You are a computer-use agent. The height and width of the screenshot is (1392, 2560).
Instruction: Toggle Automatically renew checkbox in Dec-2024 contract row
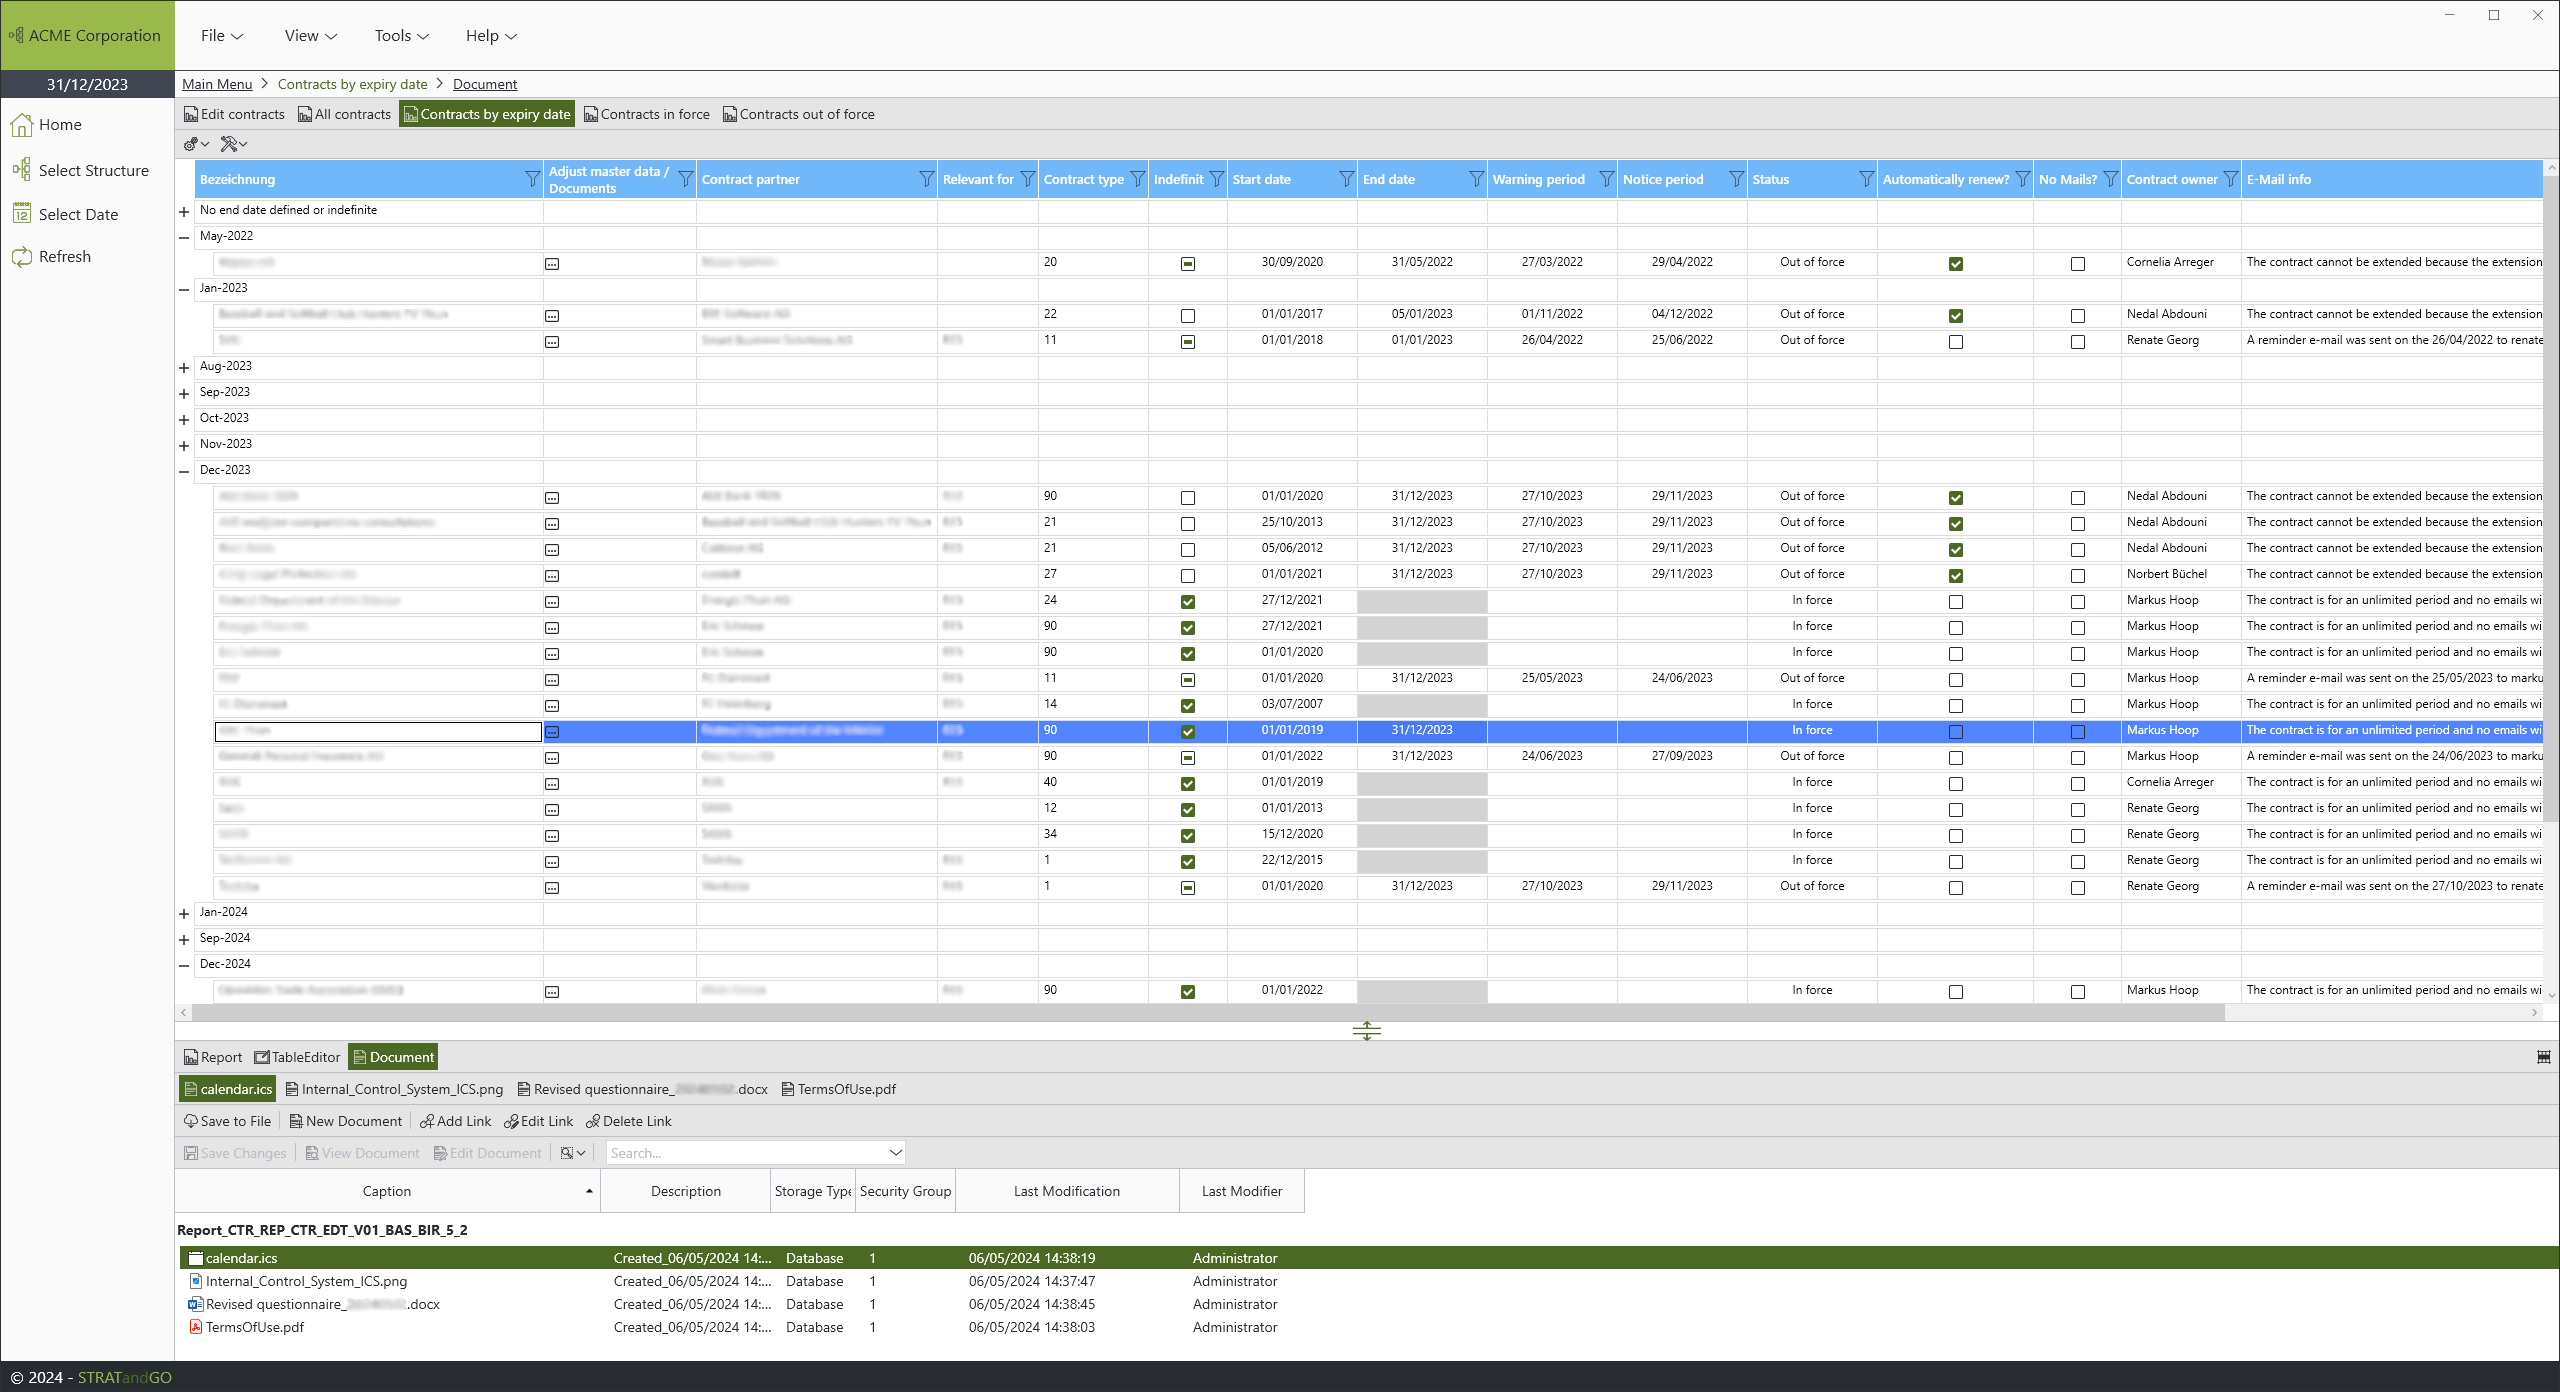click(x=1956, y=992)
